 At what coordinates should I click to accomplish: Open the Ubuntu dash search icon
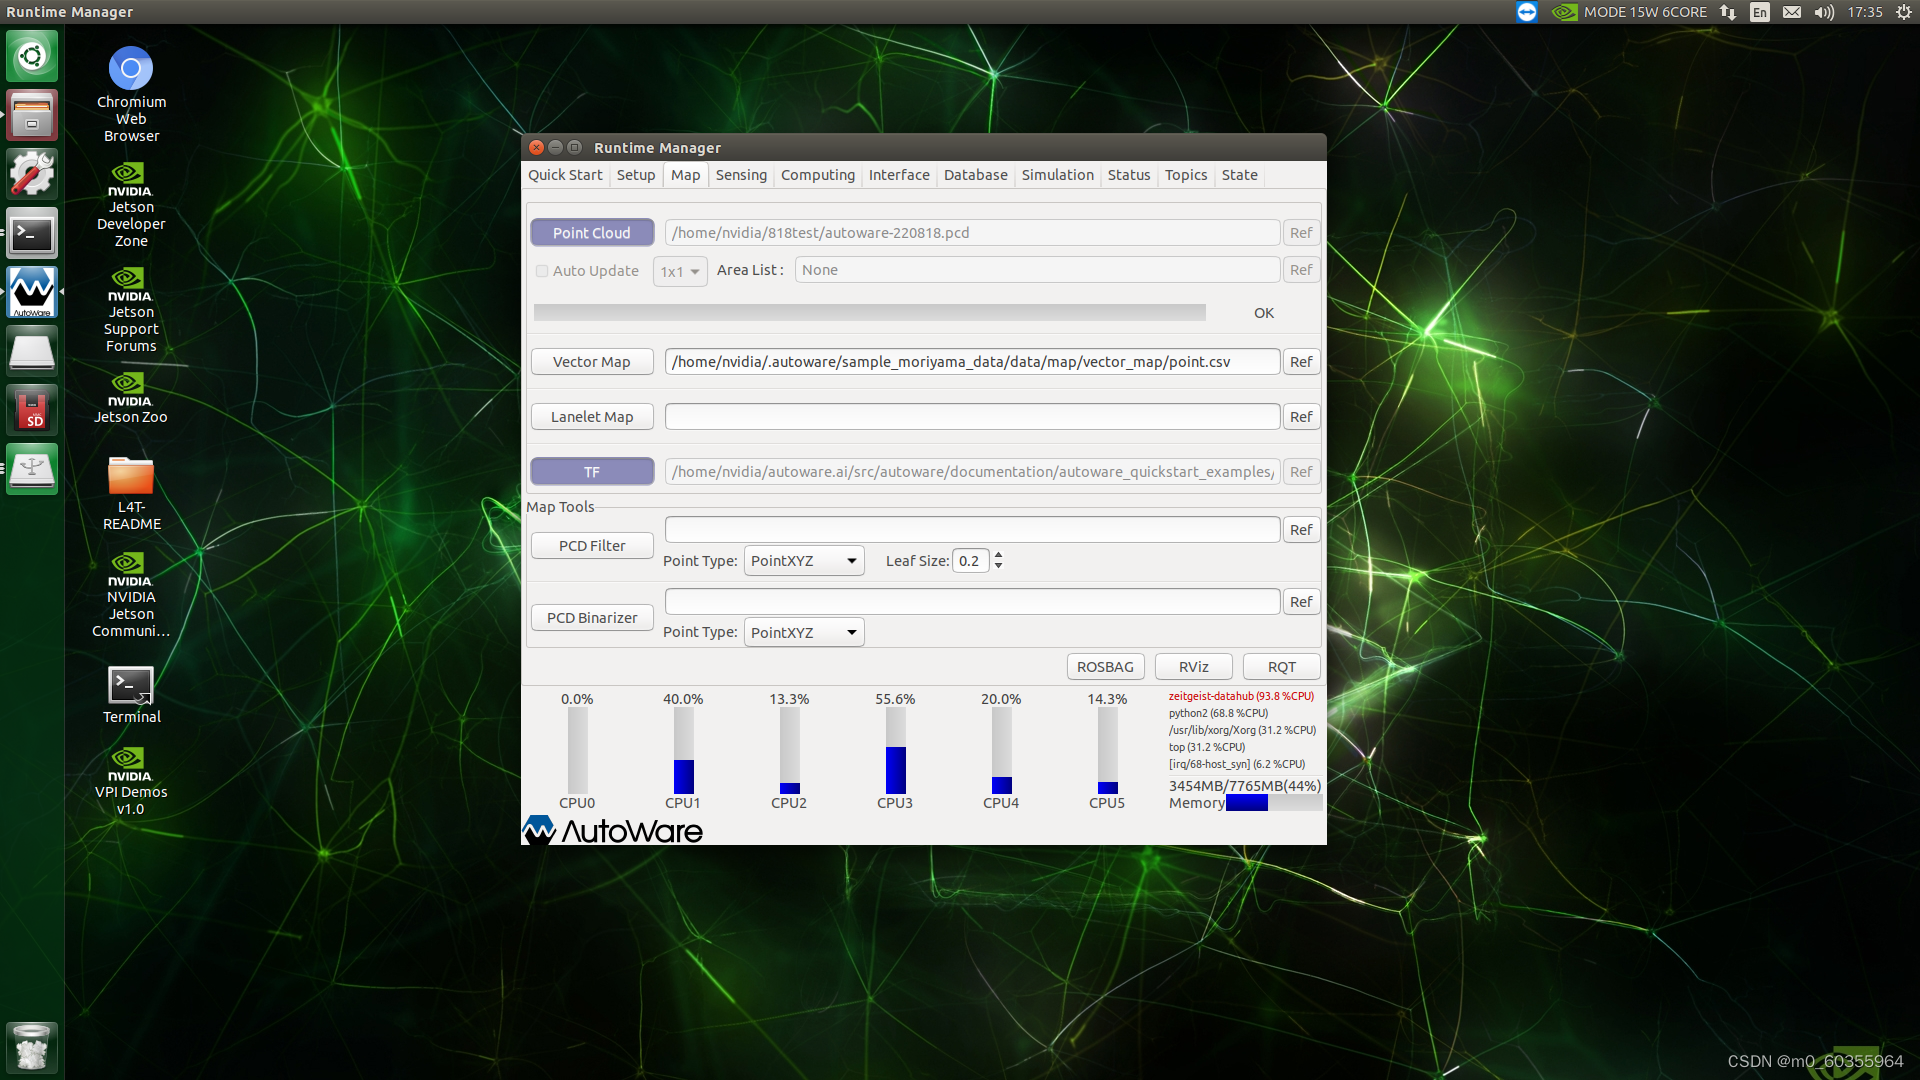[x=32, y=56]
